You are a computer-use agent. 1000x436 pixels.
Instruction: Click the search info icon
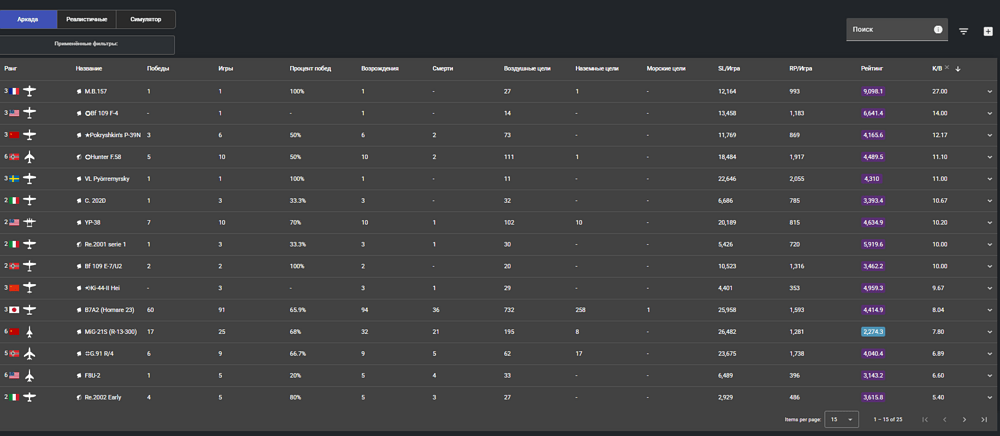pos(938,29)
